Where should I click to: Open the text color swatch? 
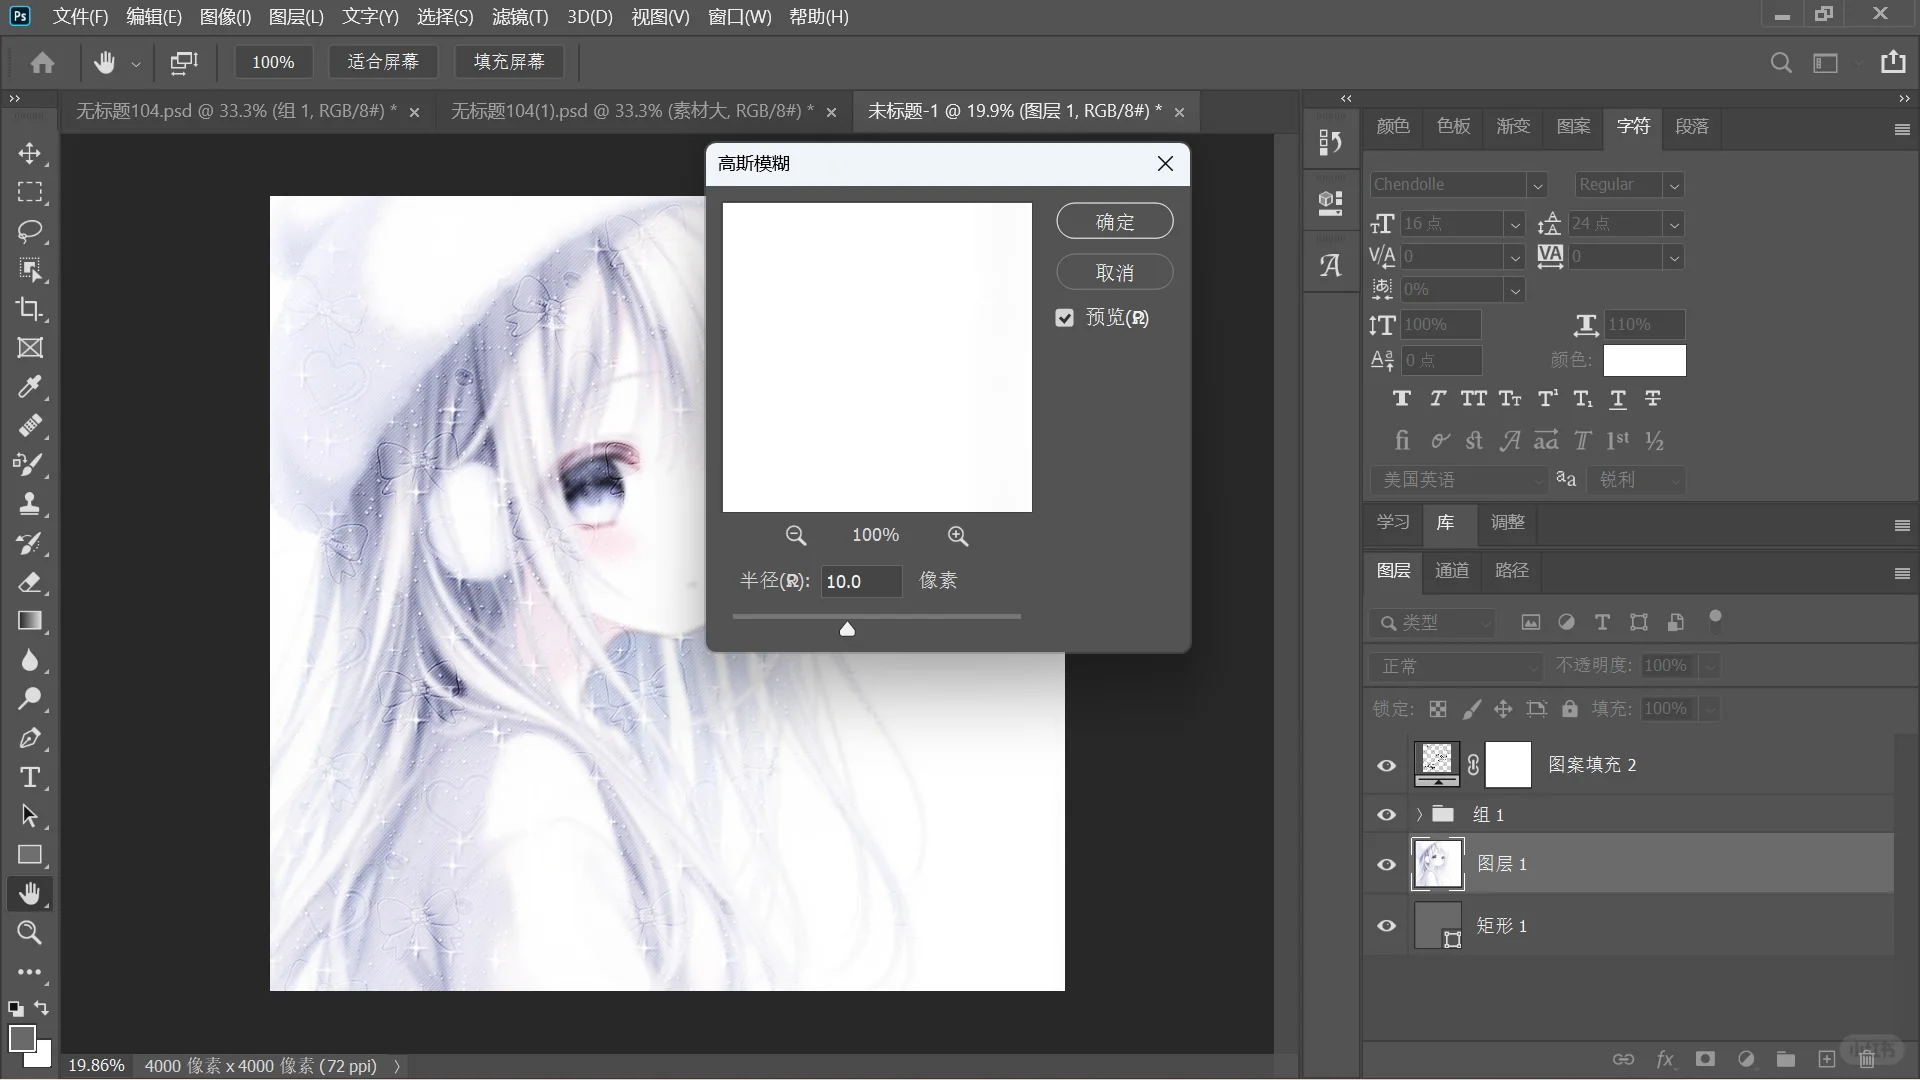coord(1644,360)
